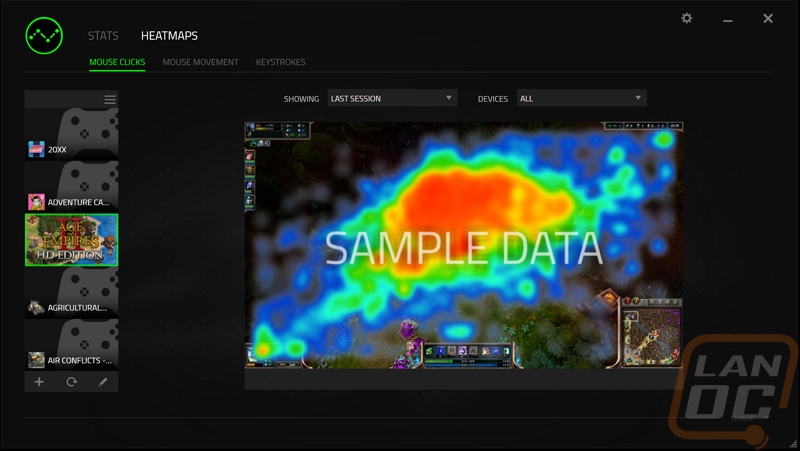Switch to the Stats tab
This screenshot has width=800, height=451.
(x=103, y=36)
